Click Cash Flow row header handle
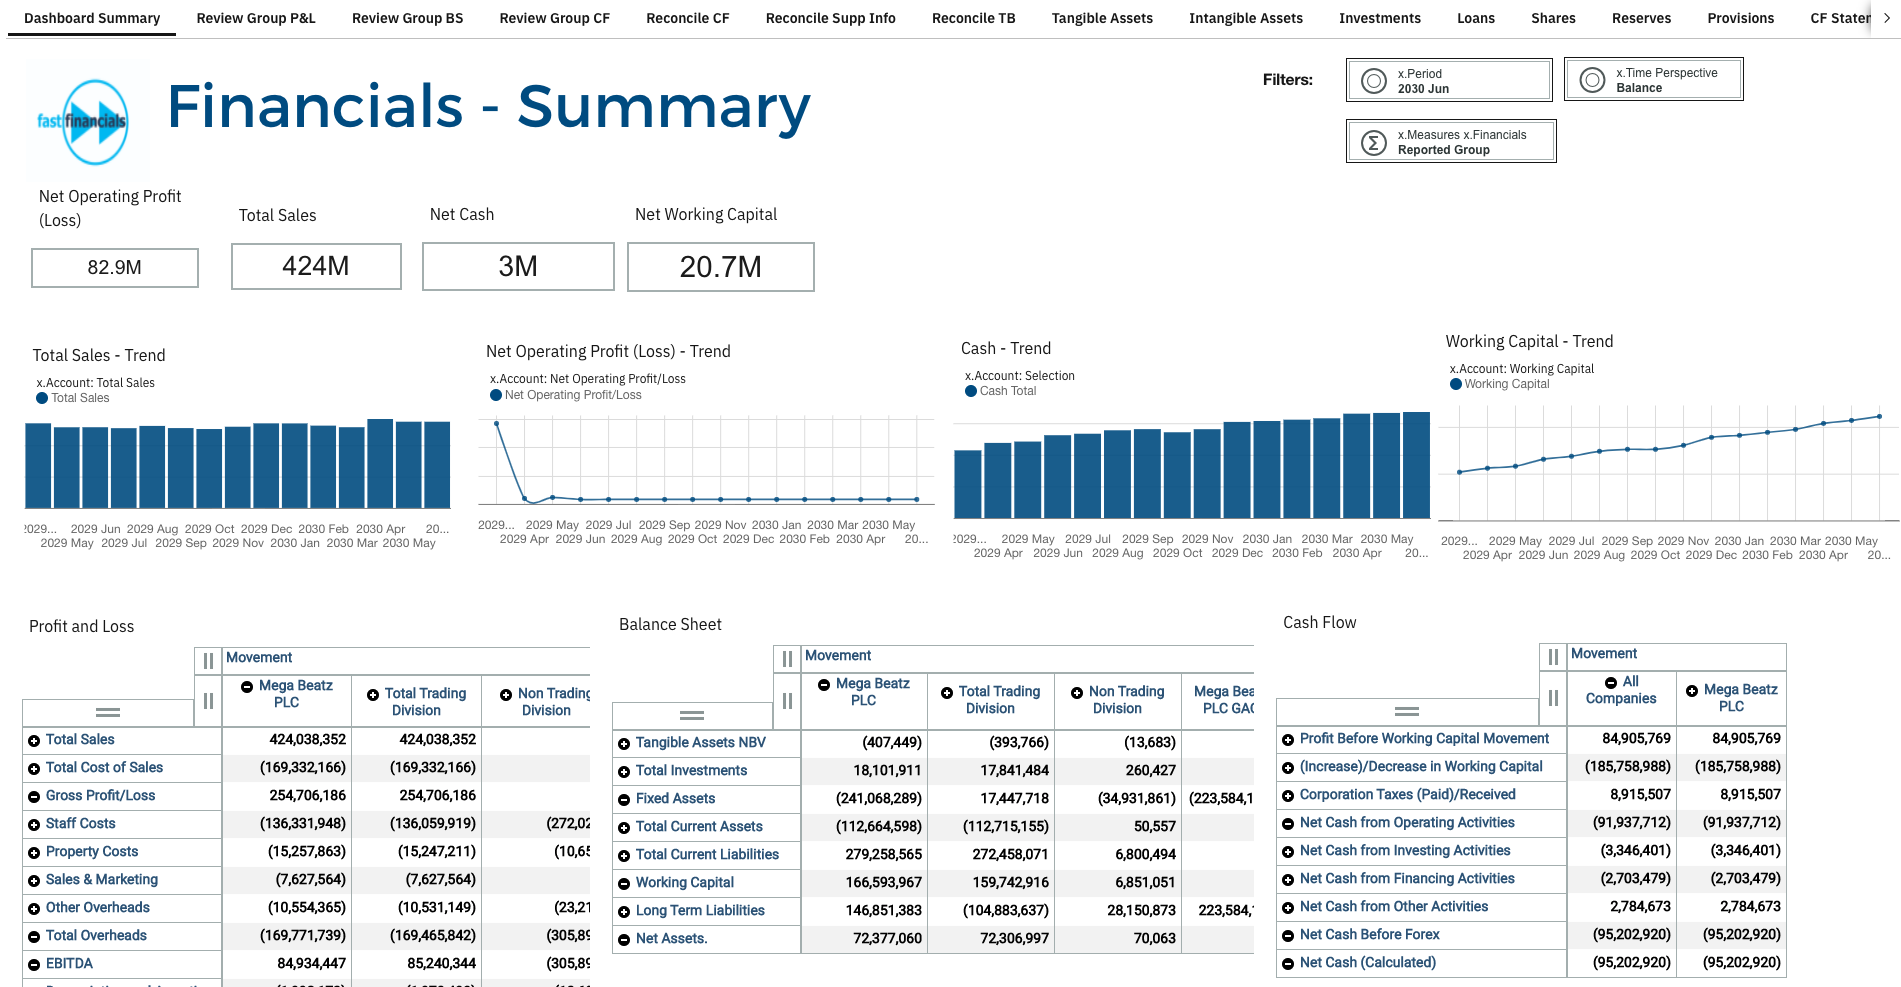Viewport: 1901px width, 987px height. (1407, 711)
